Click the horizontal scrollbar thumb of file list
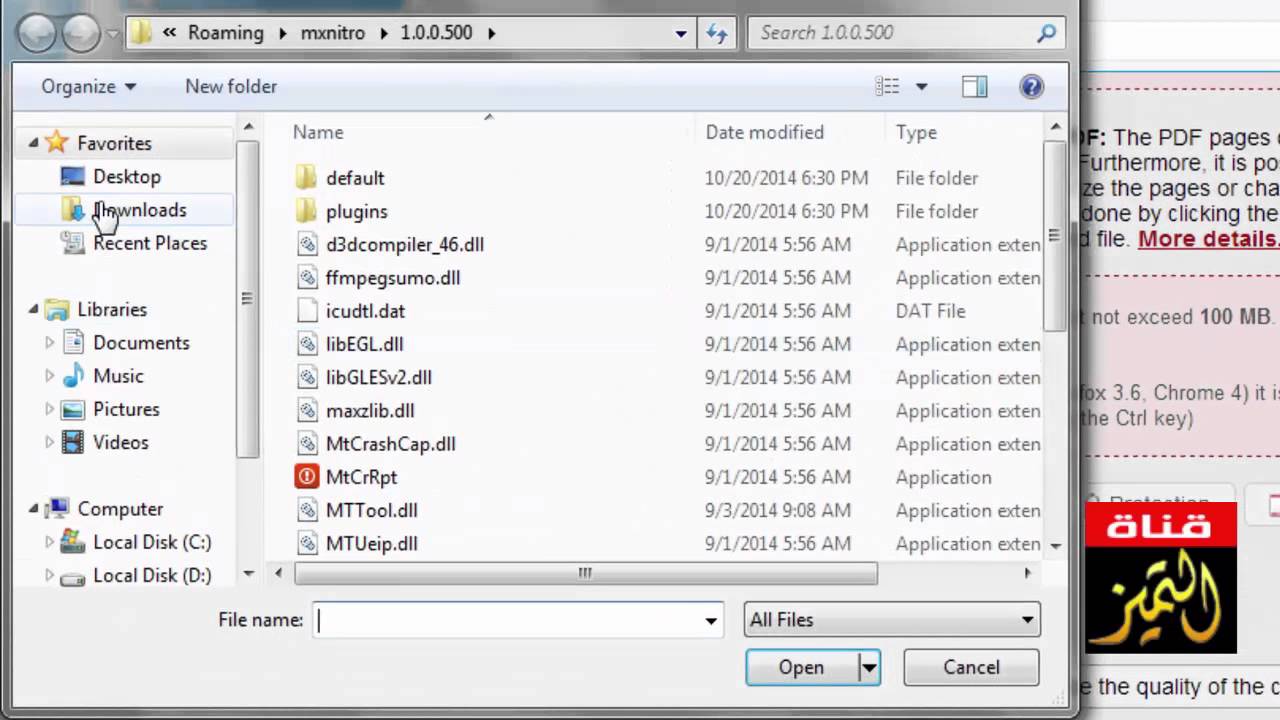 (x=585, y=573)
